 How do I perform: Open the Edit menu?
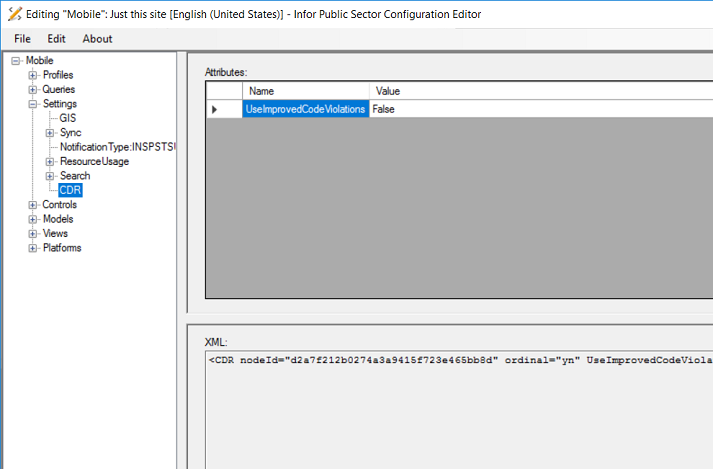(x=56, y=39)
